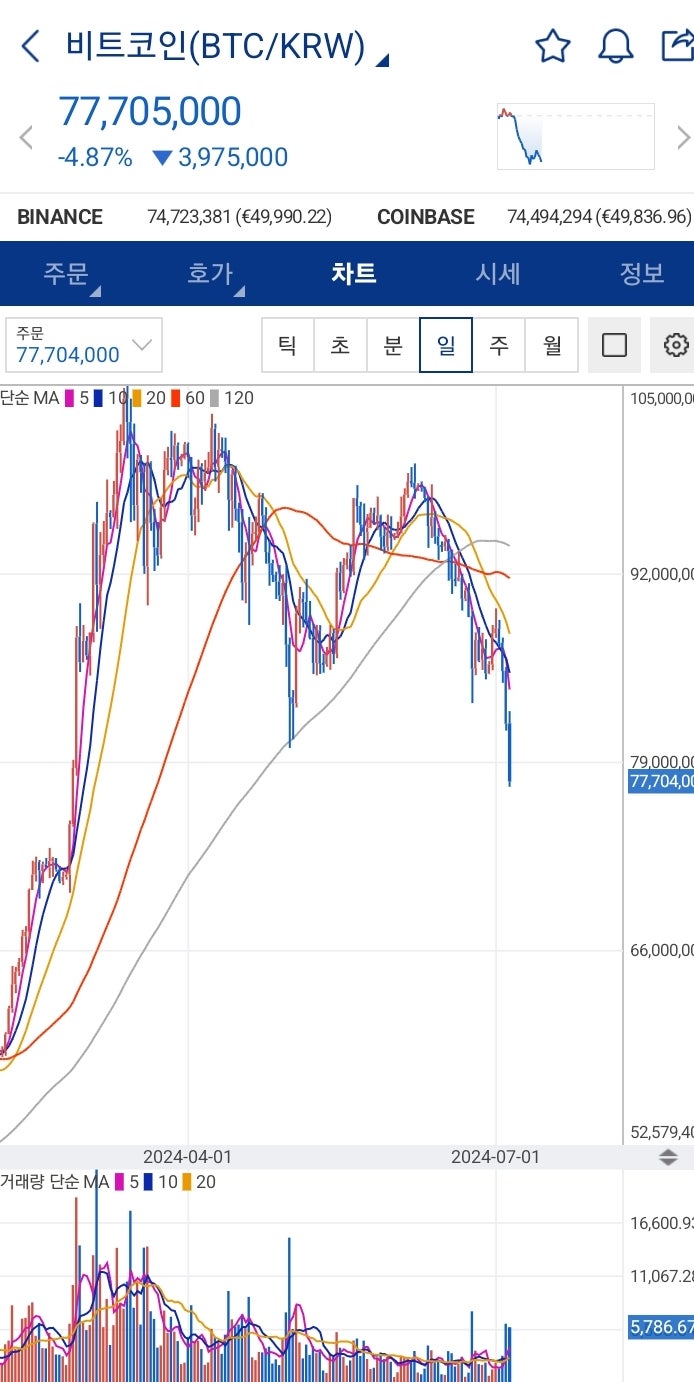Add BTC/KRW to favorites with star icon

coord(552,46)
